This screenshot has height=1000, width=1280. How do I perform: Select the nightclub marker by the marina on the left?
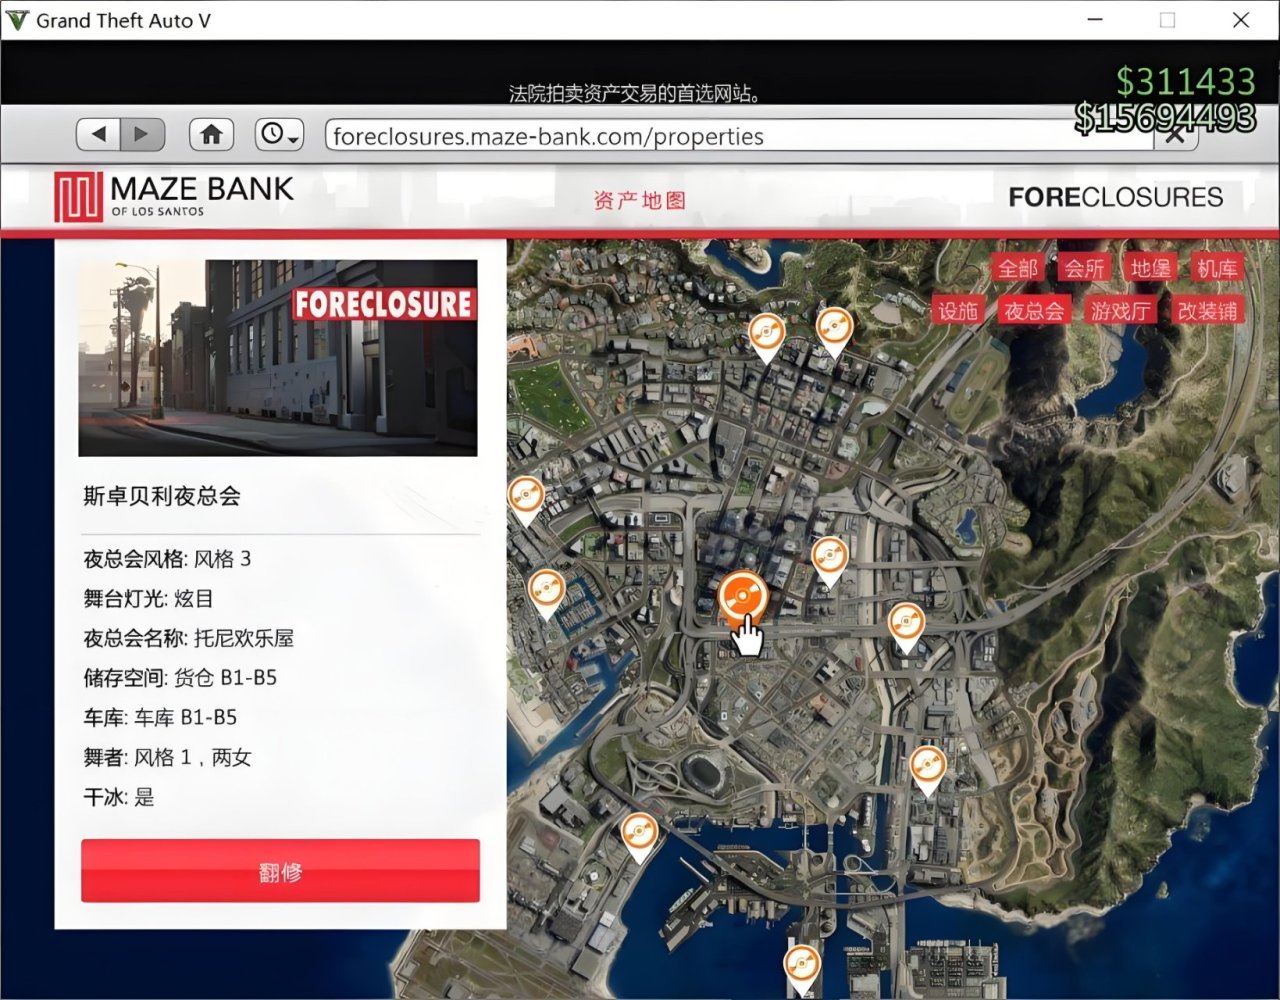click(546, 593)
